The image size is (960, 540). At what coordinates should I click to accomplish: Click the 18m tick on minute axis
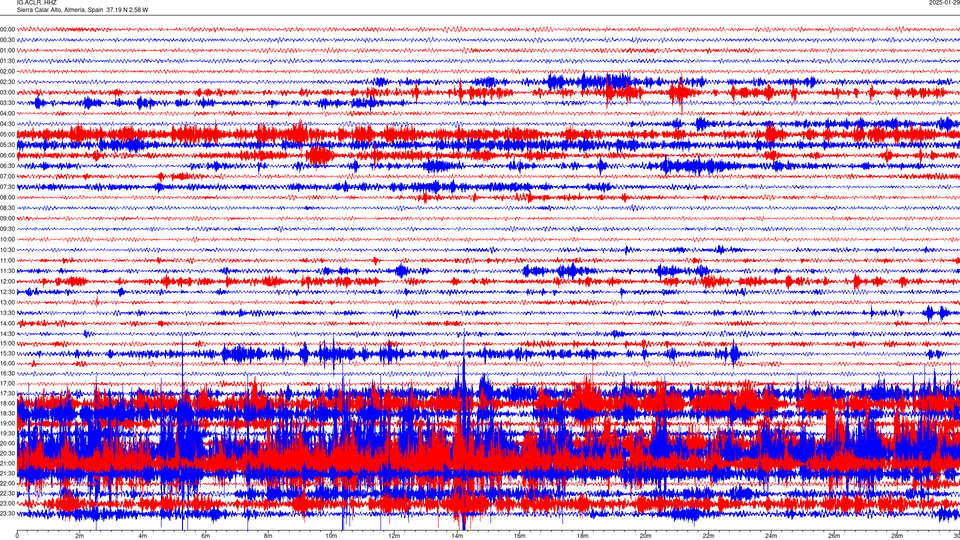[x=582, y=536]
